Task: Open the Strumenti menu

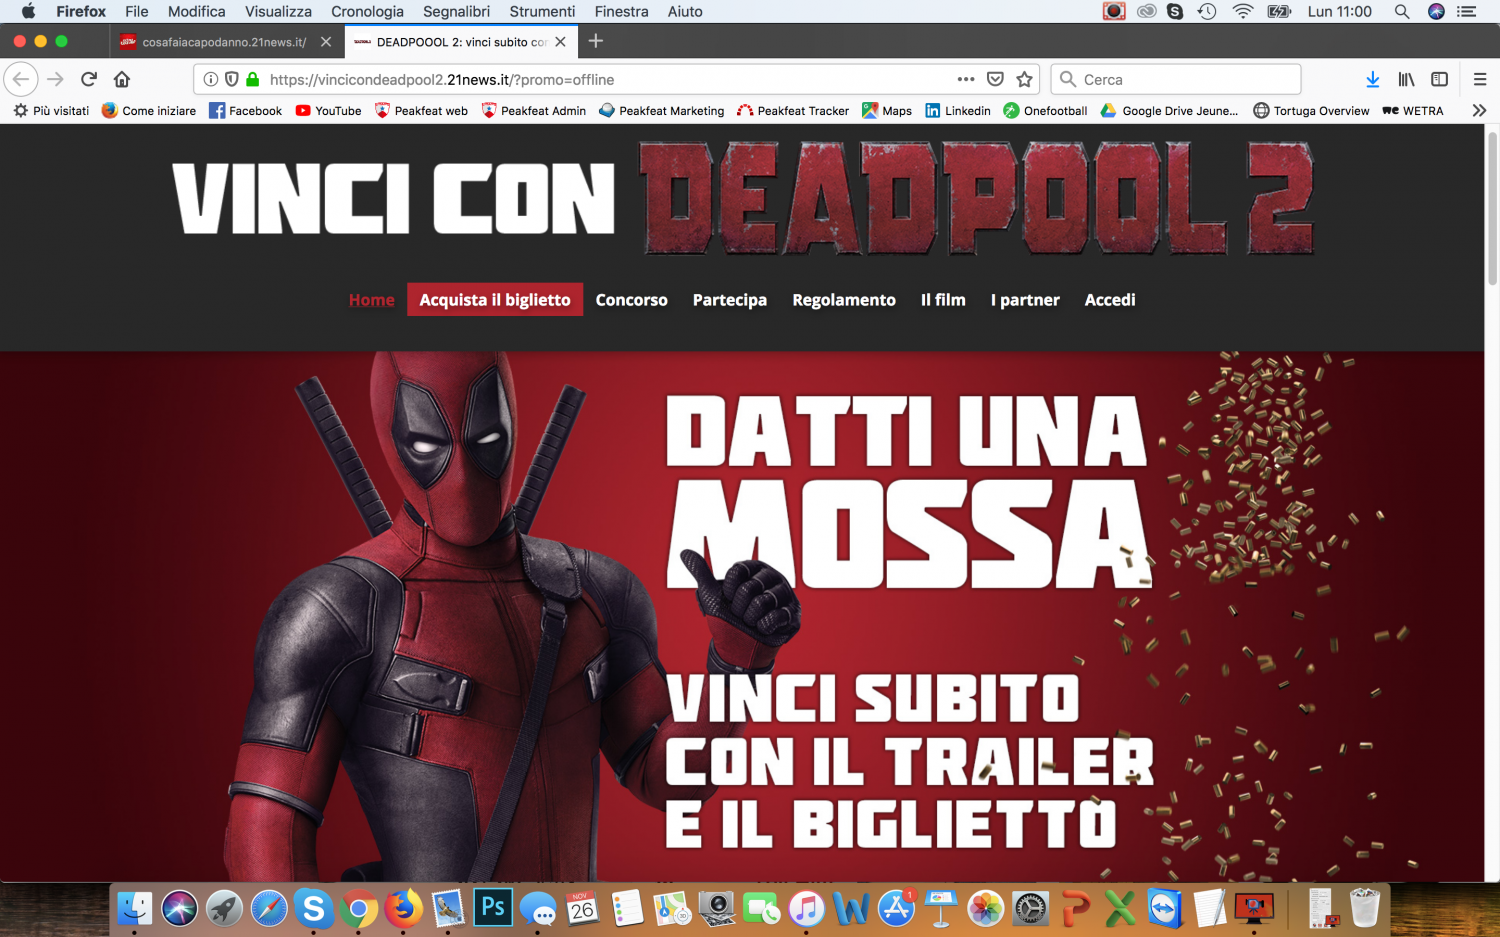Action: [x=542, y=11]
